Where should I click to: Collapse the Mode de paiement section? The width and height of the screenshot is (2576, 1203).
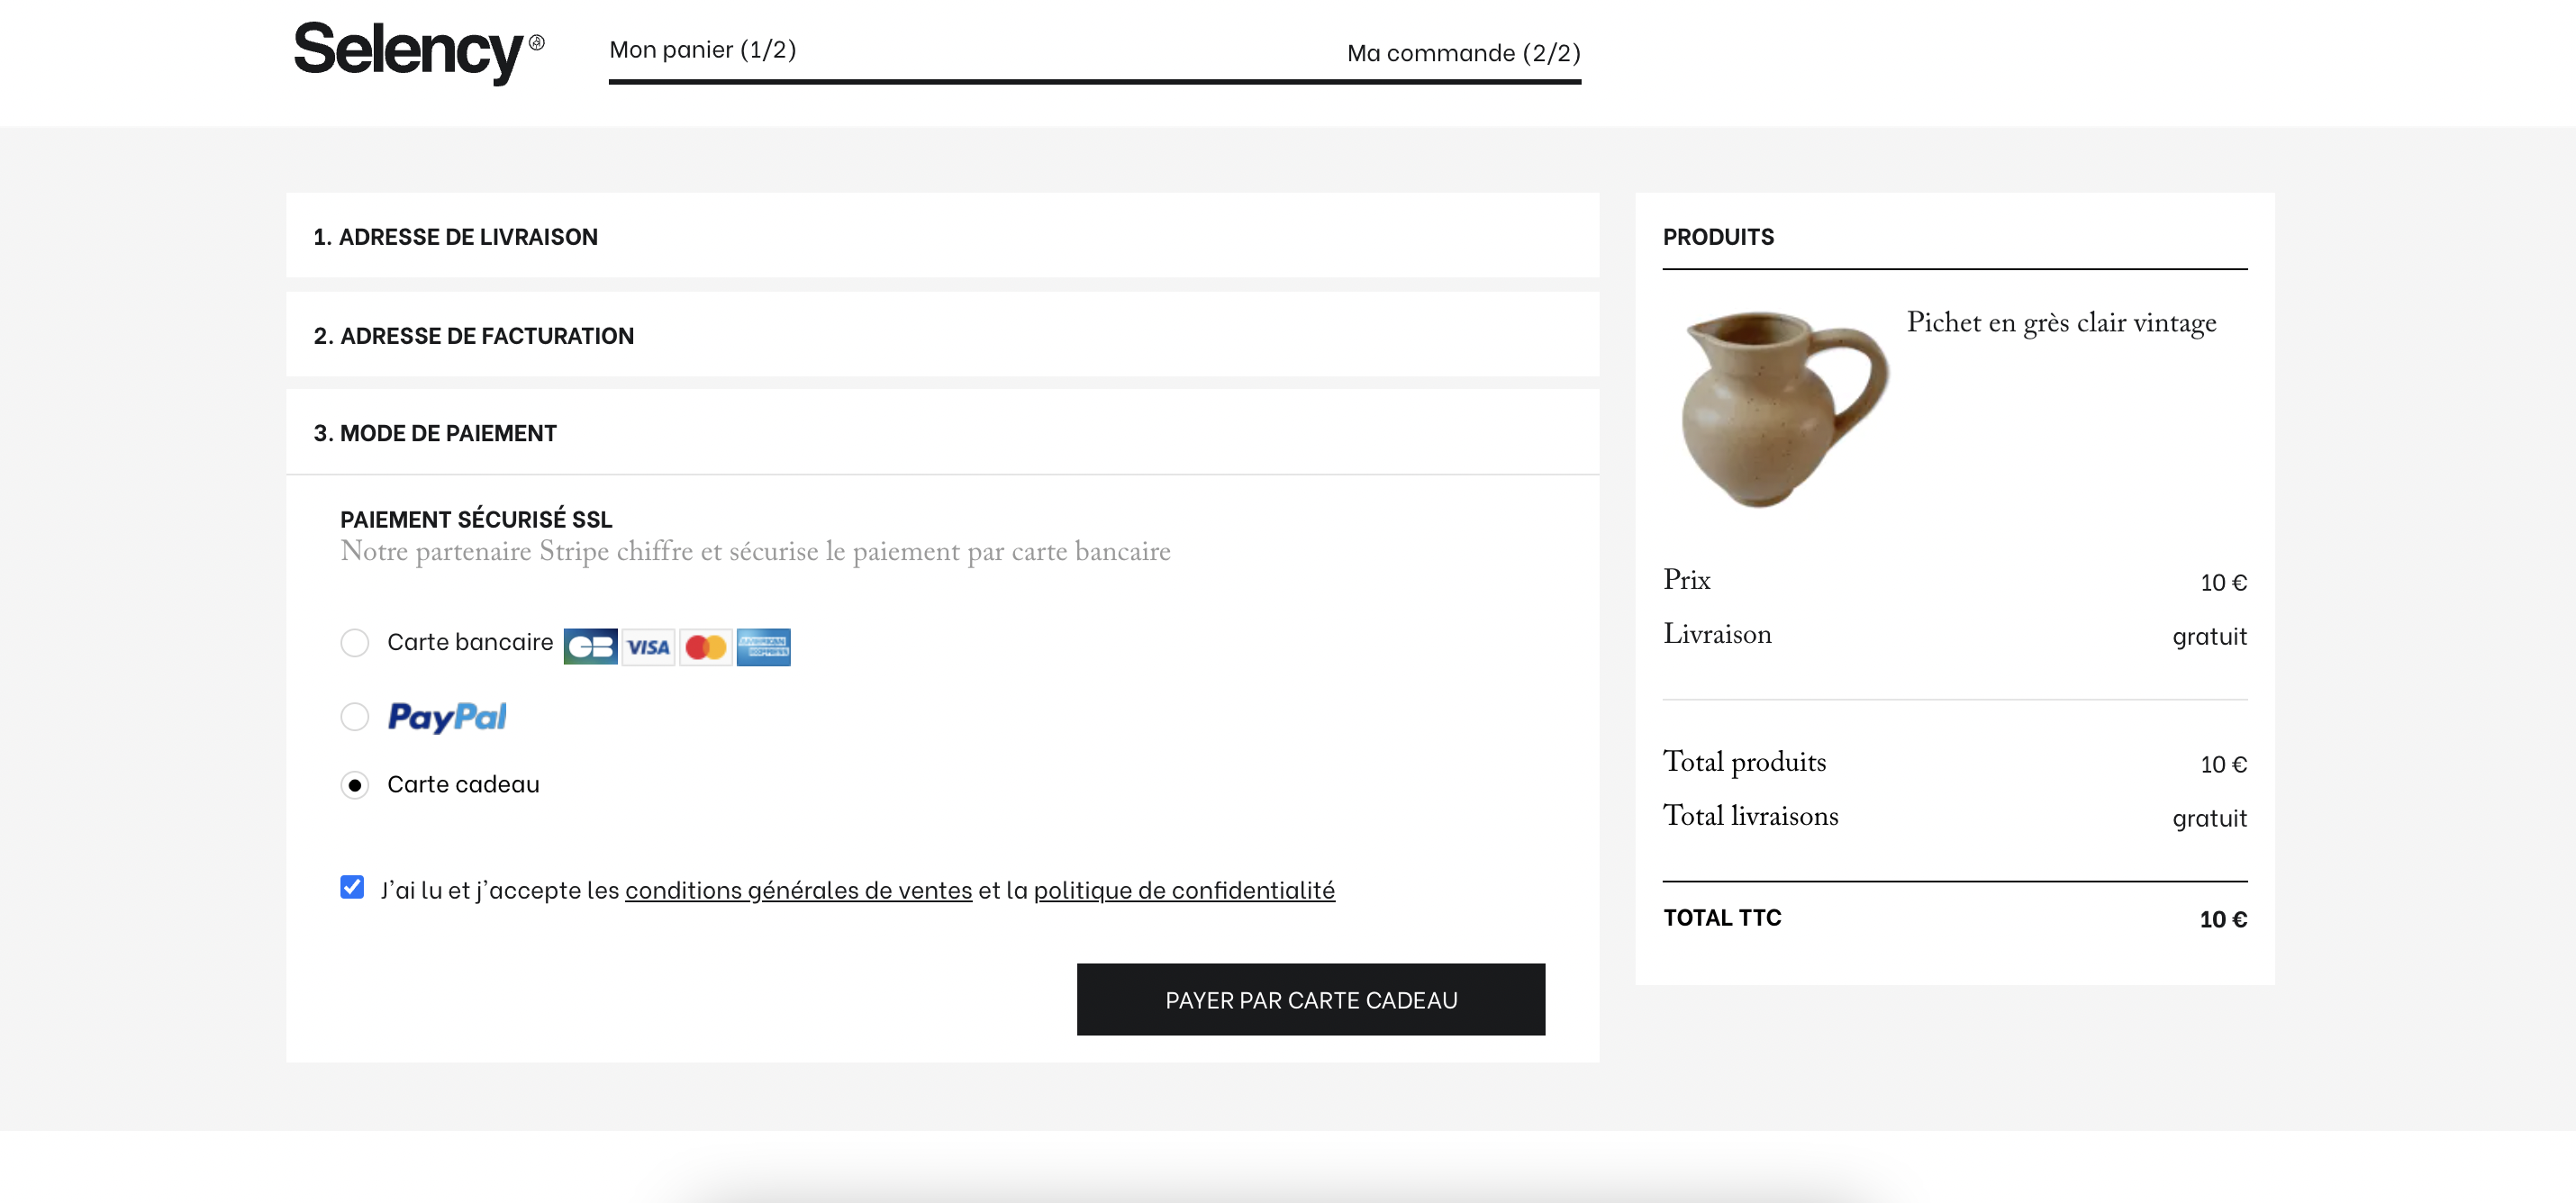pyautogui.click(x=942, y=432)
